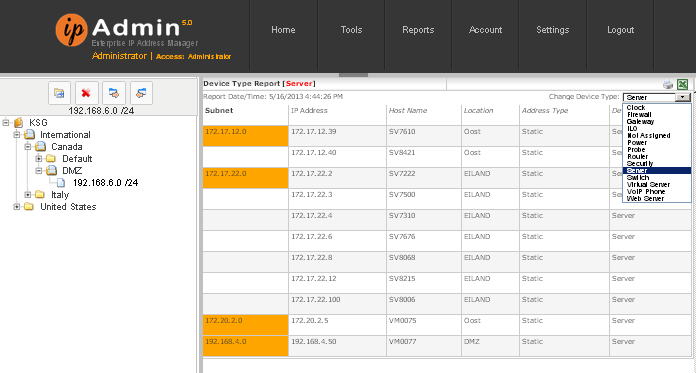Open the Reports menu

click(x=418, y=30)
